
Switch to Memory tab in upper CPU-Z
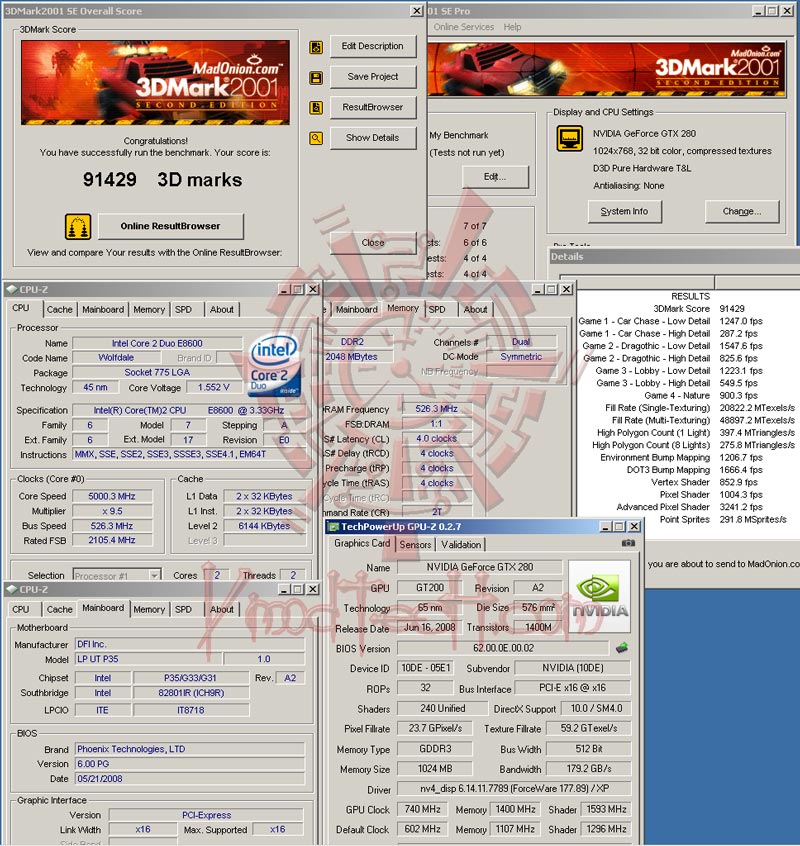point(149,310)
